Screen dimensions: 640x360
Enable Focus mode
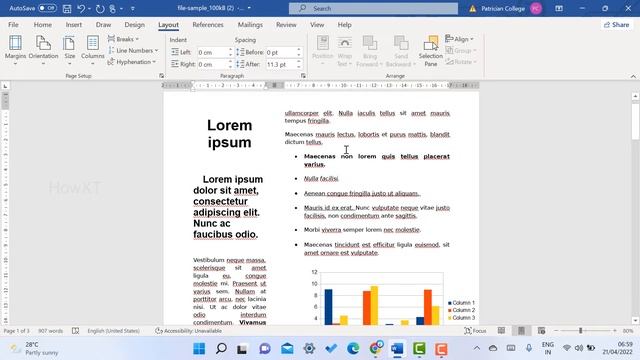[x=475, y=331]
